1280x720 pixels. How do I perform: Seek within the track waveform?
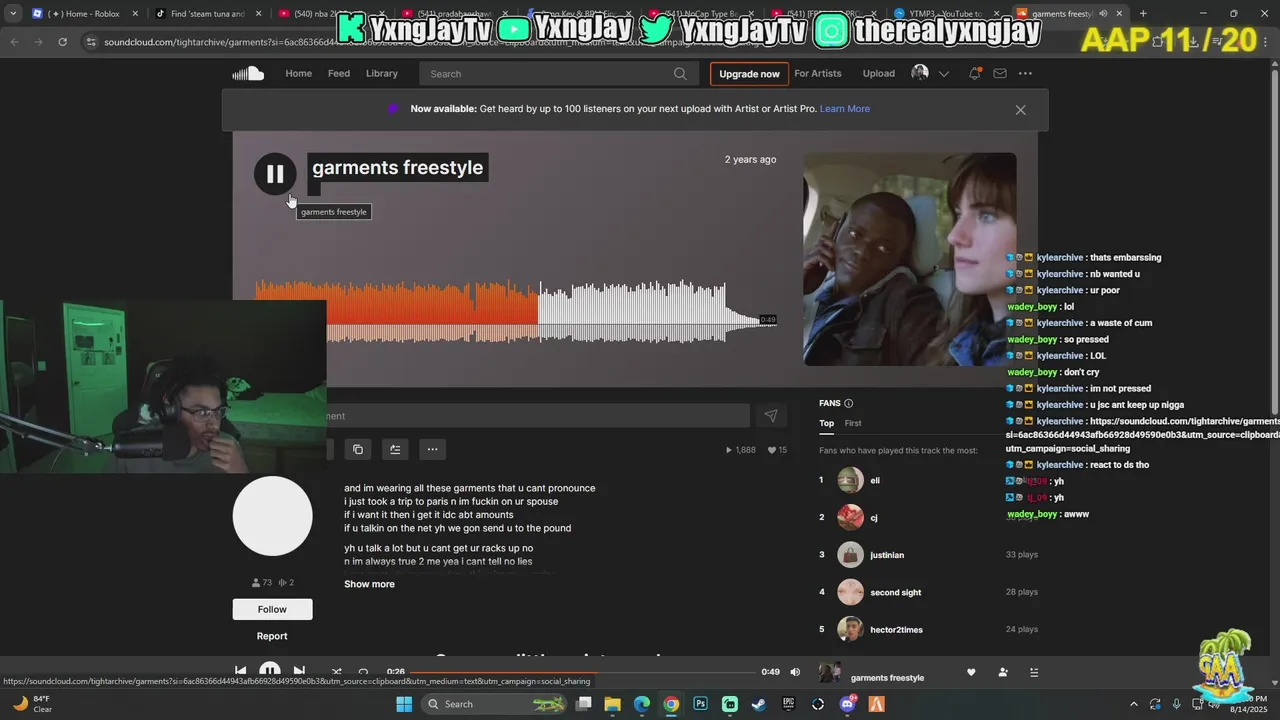pos(515,311)
